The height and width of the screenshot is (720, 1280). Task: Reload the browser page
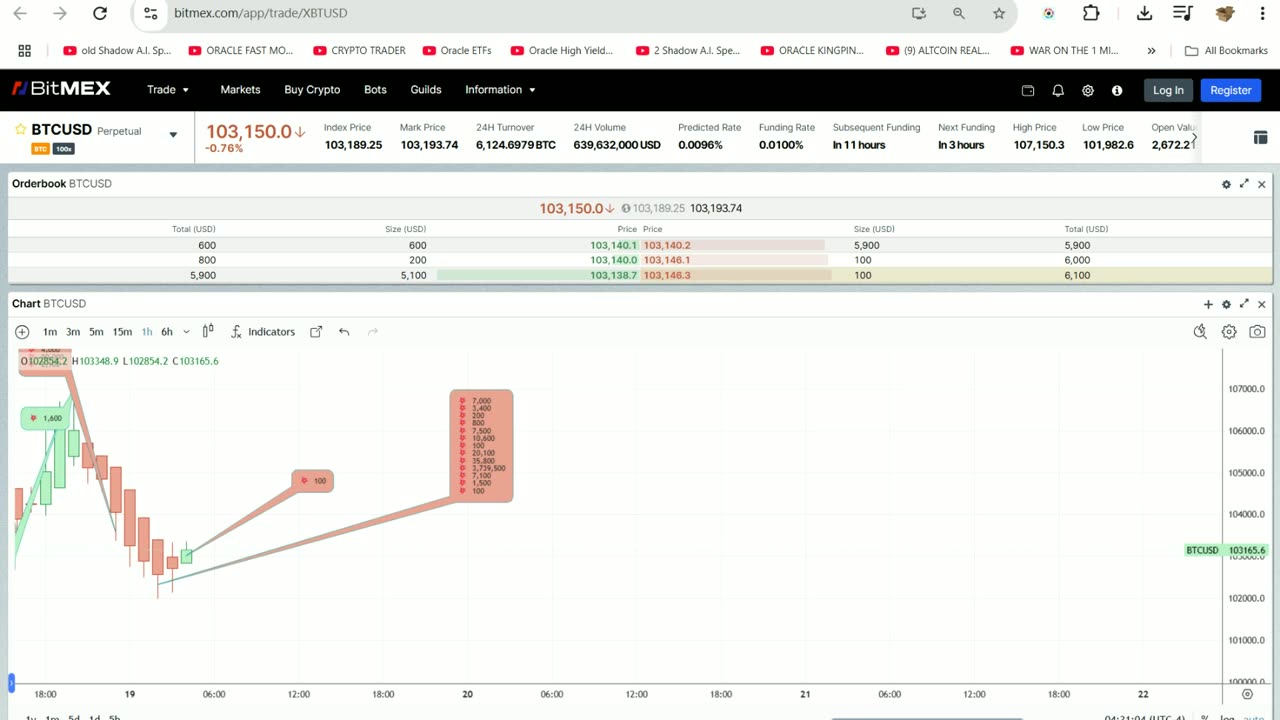pos(99,13)
